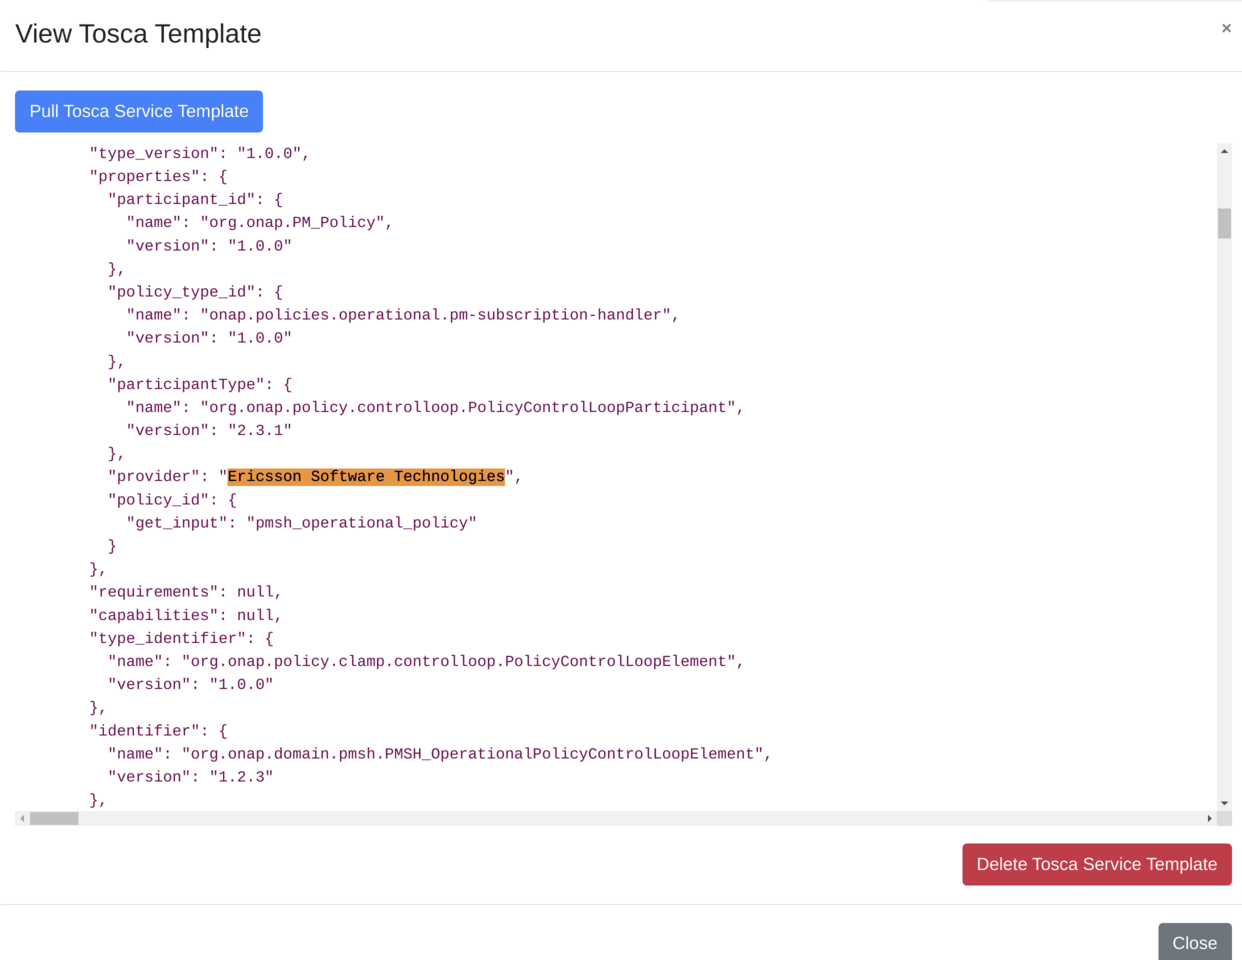Image resolution: width=1242 pixels, height=960 pixels.
Task: Click the "pmsh_operational_policy" value
Action: [x=362, y=522]
